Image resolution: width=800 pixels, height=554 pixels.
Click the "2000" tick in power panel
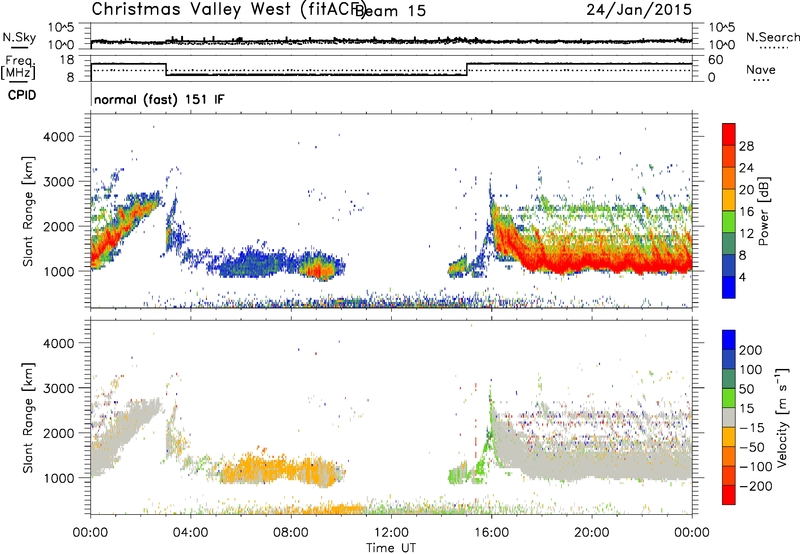(58, 226)
